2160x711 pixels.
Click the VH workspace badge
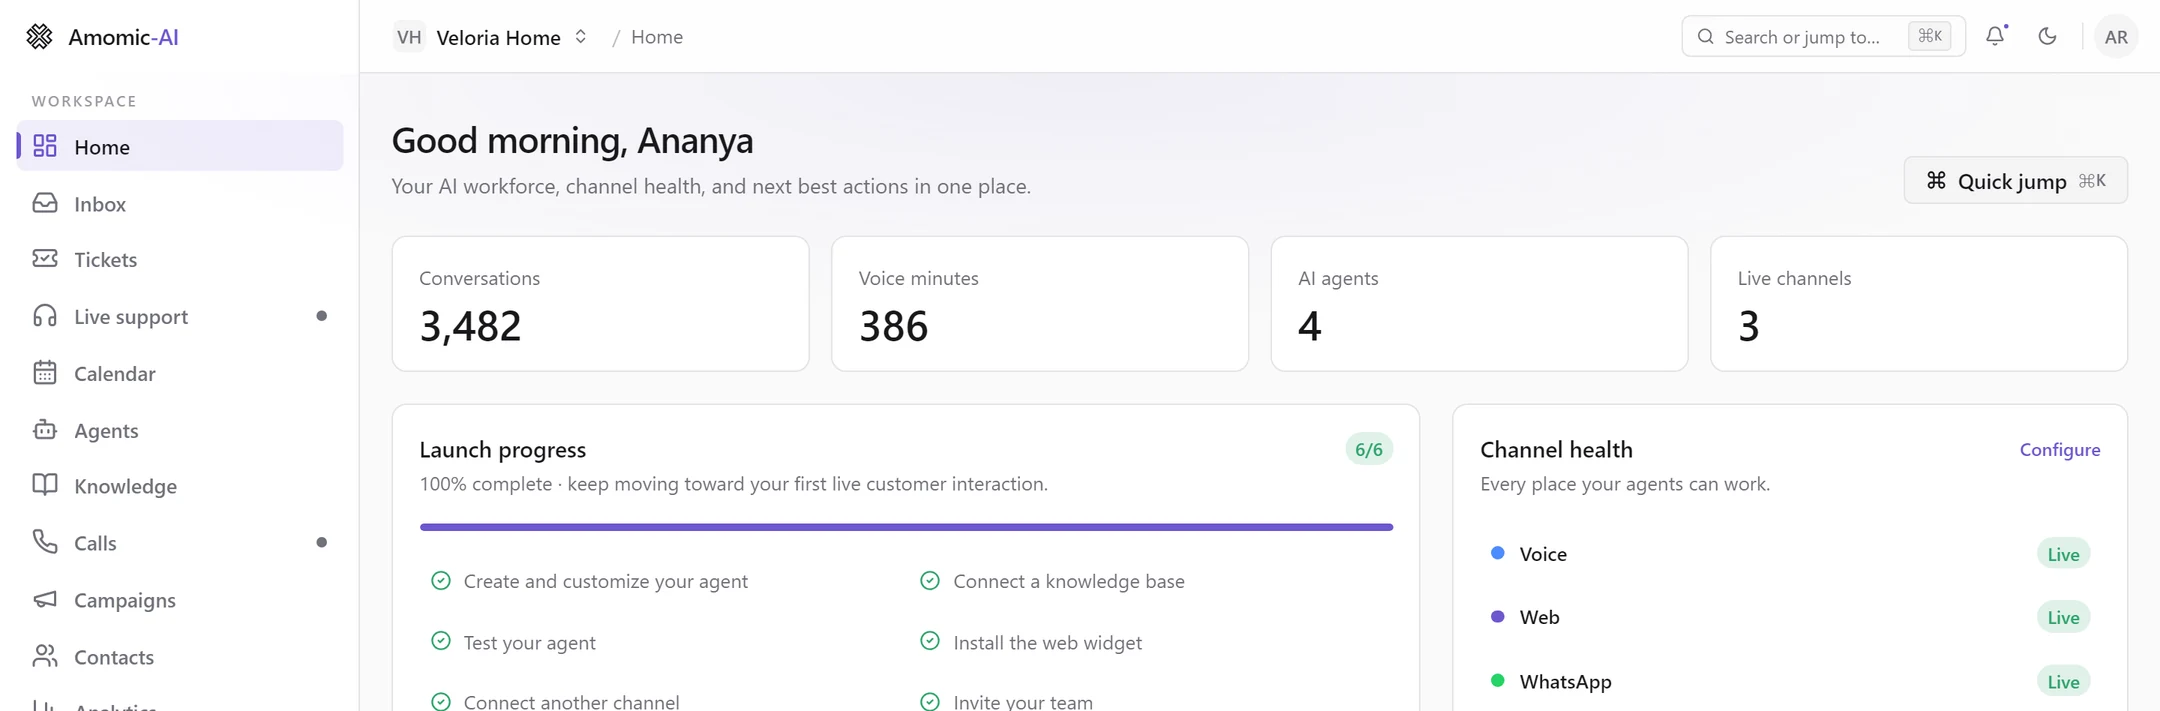(409, 37)
